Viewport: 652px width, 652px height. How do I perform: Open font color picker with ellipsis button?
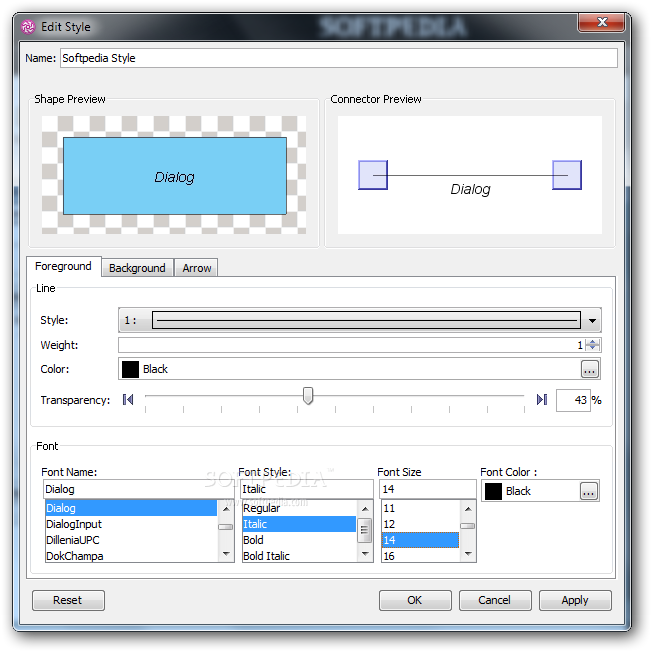tap(588, 491)
